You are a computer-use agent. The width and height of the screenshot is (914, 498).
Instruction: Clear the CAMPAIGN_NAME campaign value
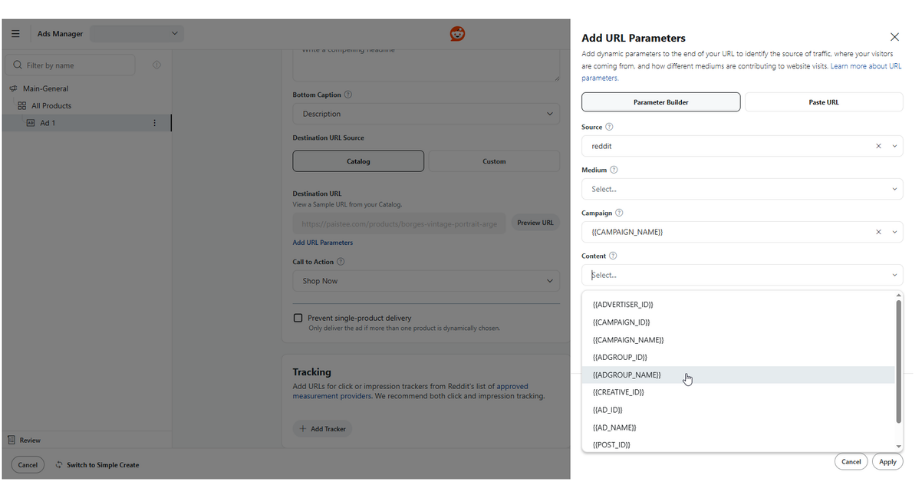[x=878, y=232]
